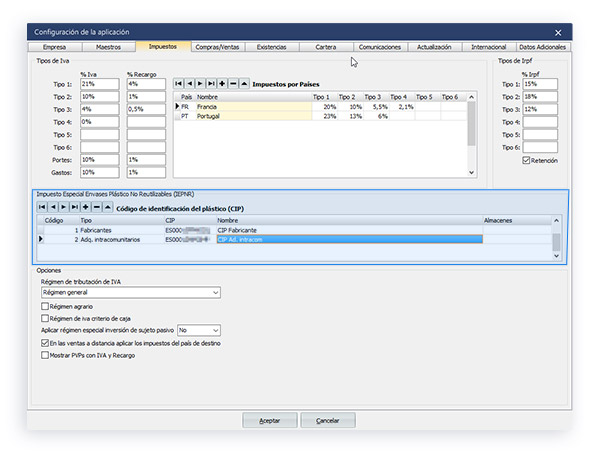Go to last record in Impuestos por Países
The width and height of the screenshot is (600, 464).
(x=211, y=83)
